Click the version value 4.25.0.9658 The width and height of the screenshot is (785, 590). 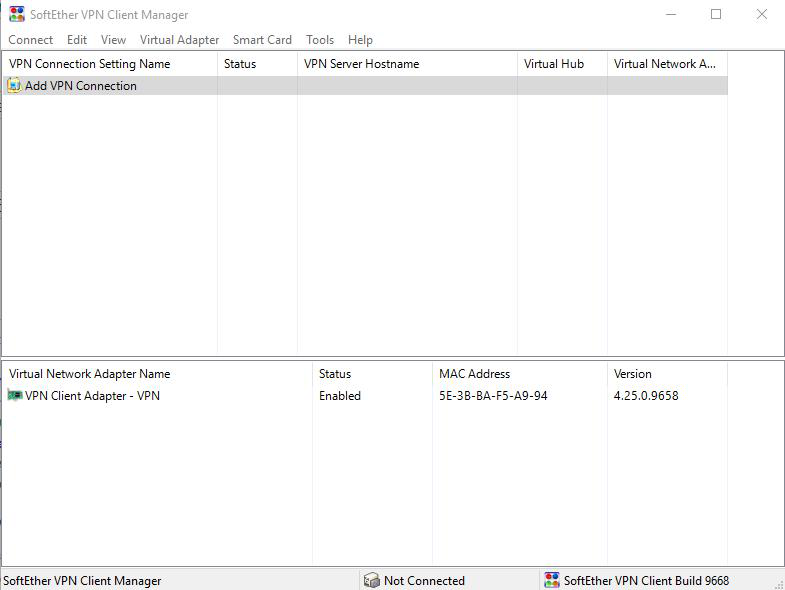coord(646,396)
